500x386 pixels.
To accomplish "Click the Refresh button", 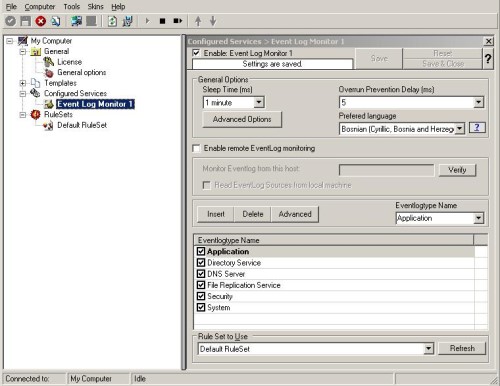I will (462, 349).
